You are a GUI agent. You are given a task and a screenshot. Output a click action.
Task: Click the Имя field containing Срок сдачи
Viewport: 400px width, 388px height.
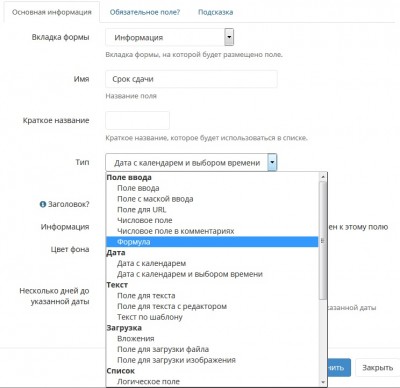click(x=191, y=79)
